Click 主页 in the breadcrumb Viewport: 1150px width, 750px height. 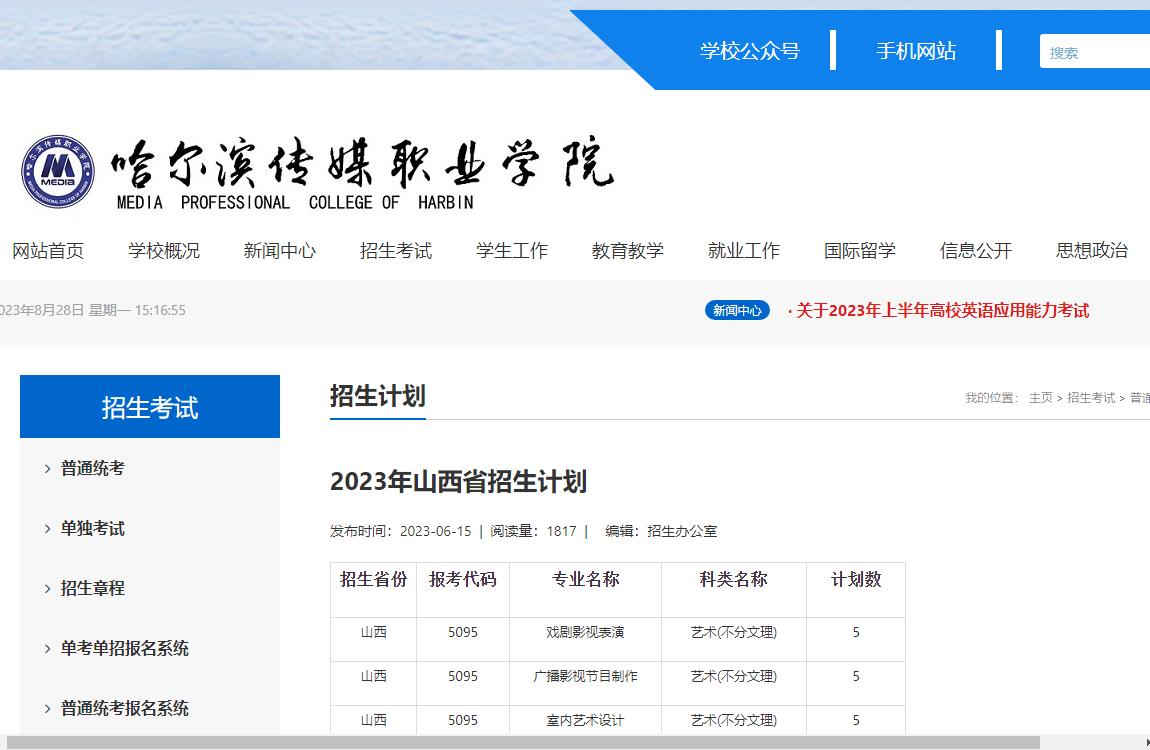pyautogui.click(x=1041, y=397)
